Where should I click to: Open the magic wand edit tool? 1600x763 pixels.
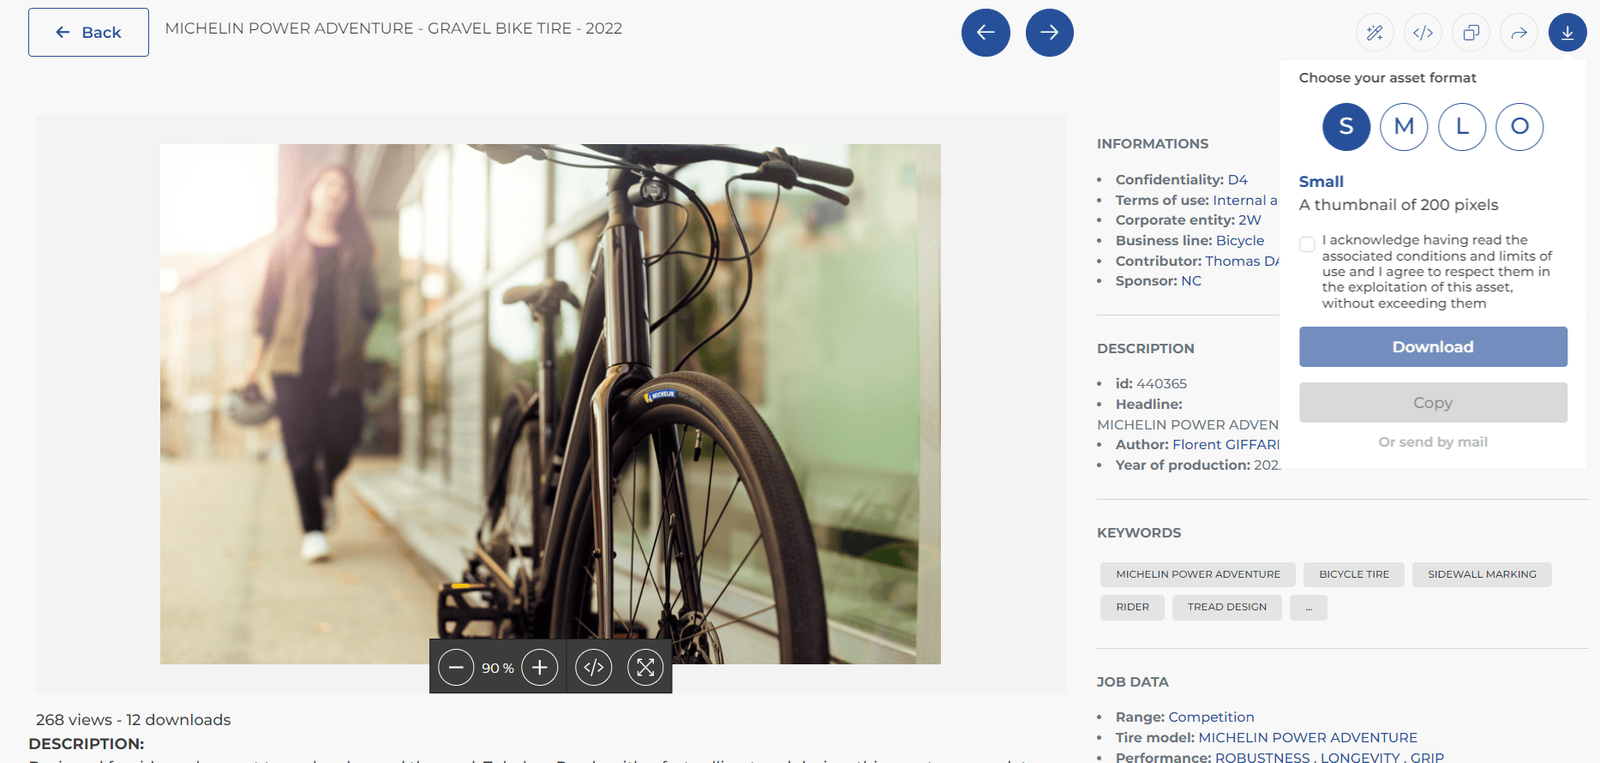[x=1375, y=33]
